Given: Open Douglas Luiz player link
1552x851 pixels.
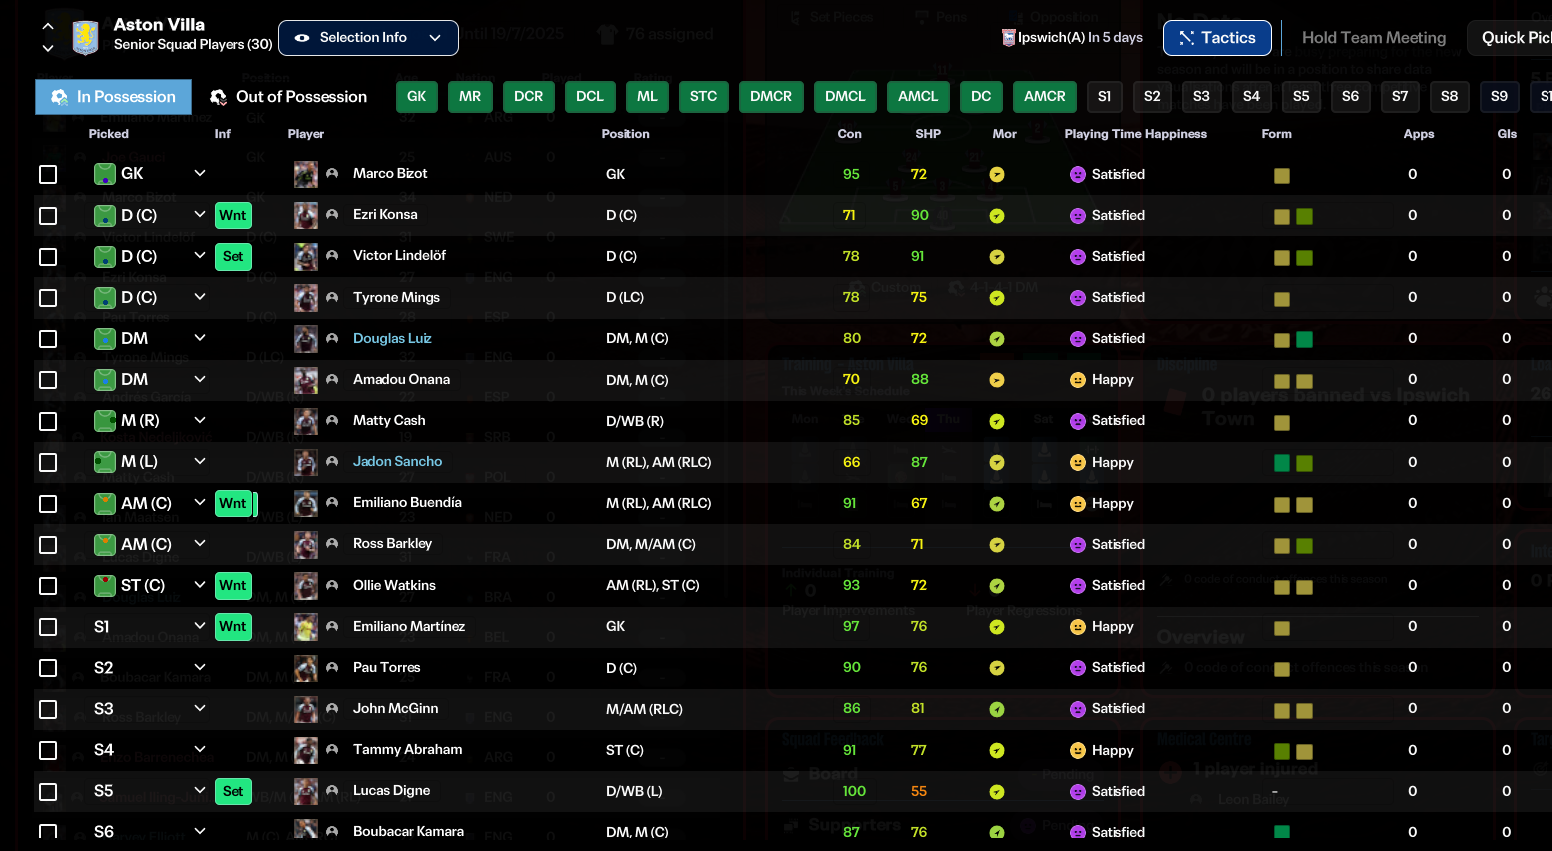Looking at the screenshot, I should [x=392, y=338].
